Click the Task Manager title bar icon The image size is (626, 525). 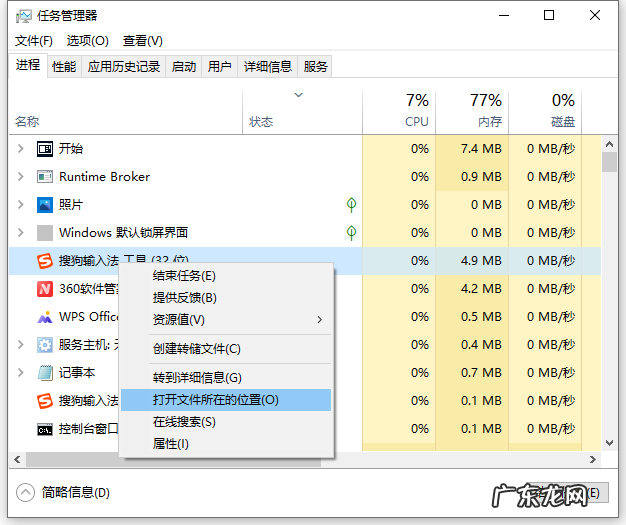24,16
